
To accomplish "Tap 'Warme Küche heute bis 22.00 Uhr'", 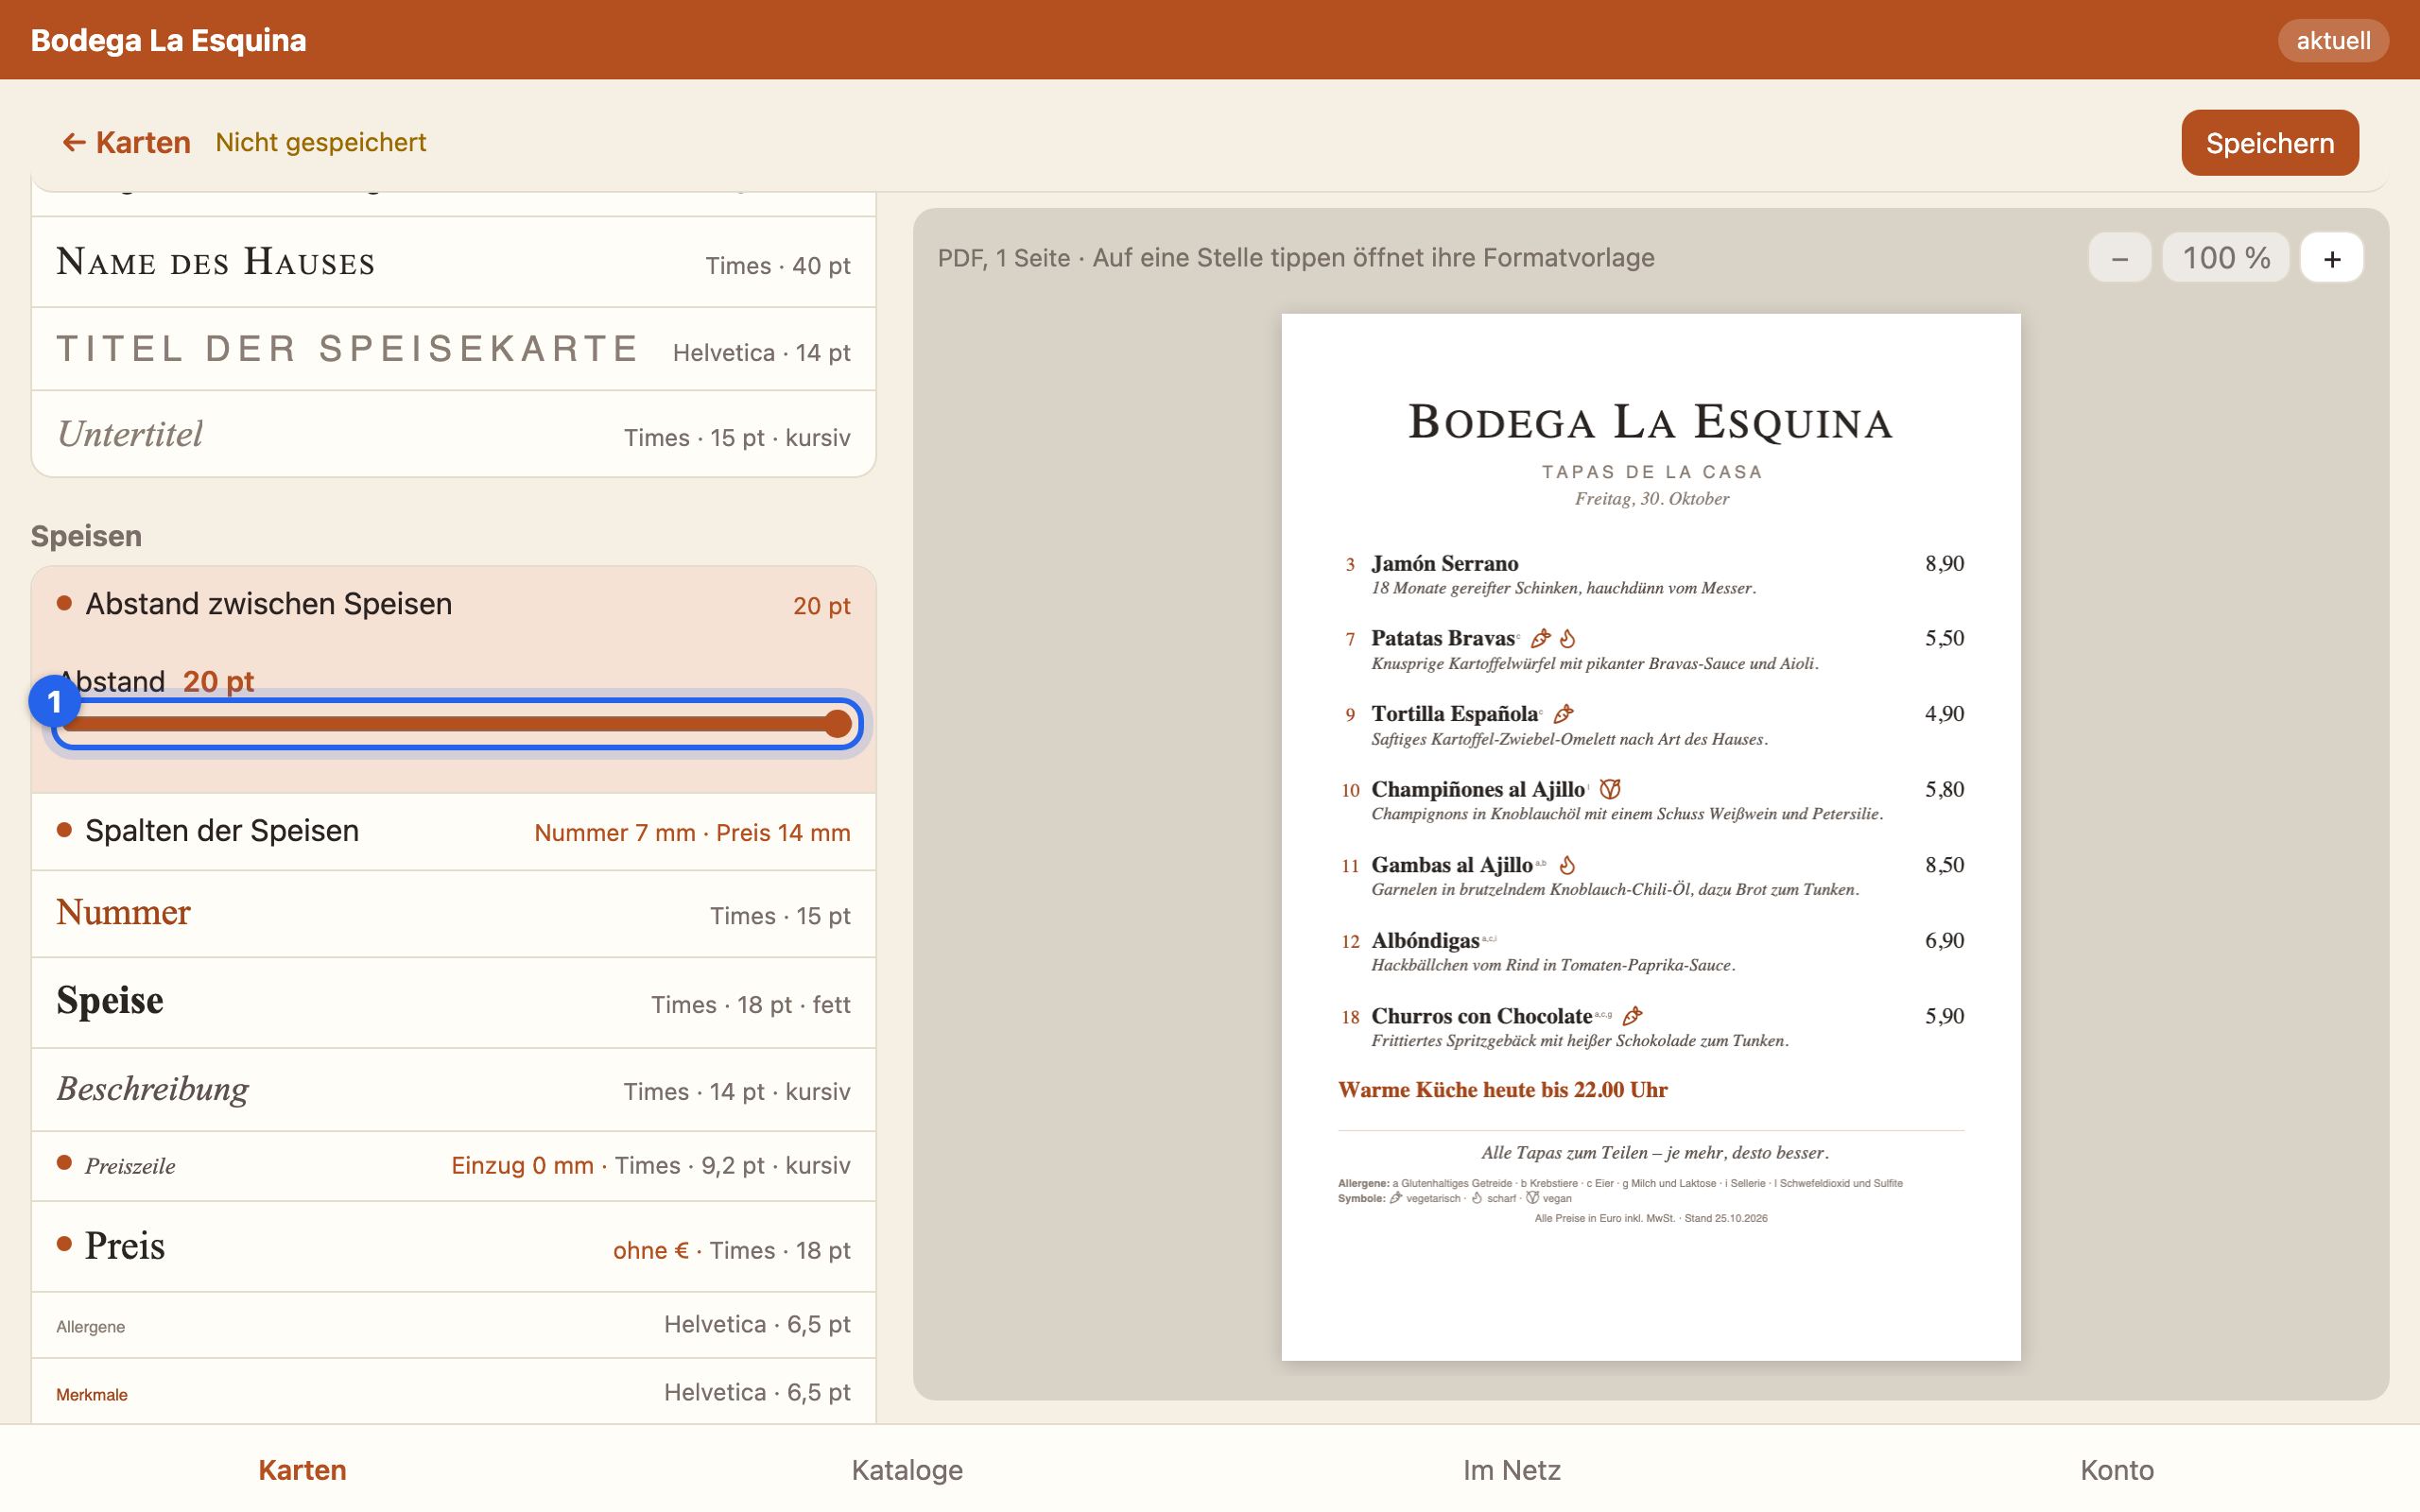I will point(1502,1090).
